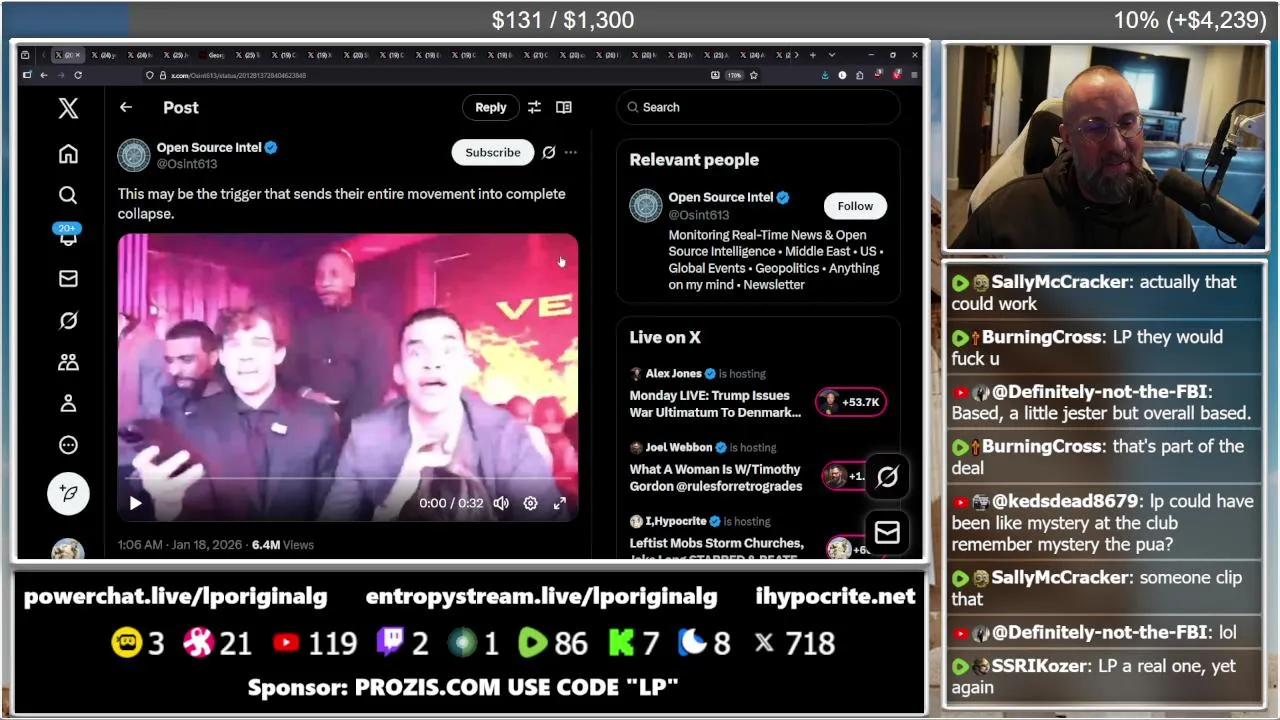Click the @Osint613 handle under post author

click(x=187, y=164)
